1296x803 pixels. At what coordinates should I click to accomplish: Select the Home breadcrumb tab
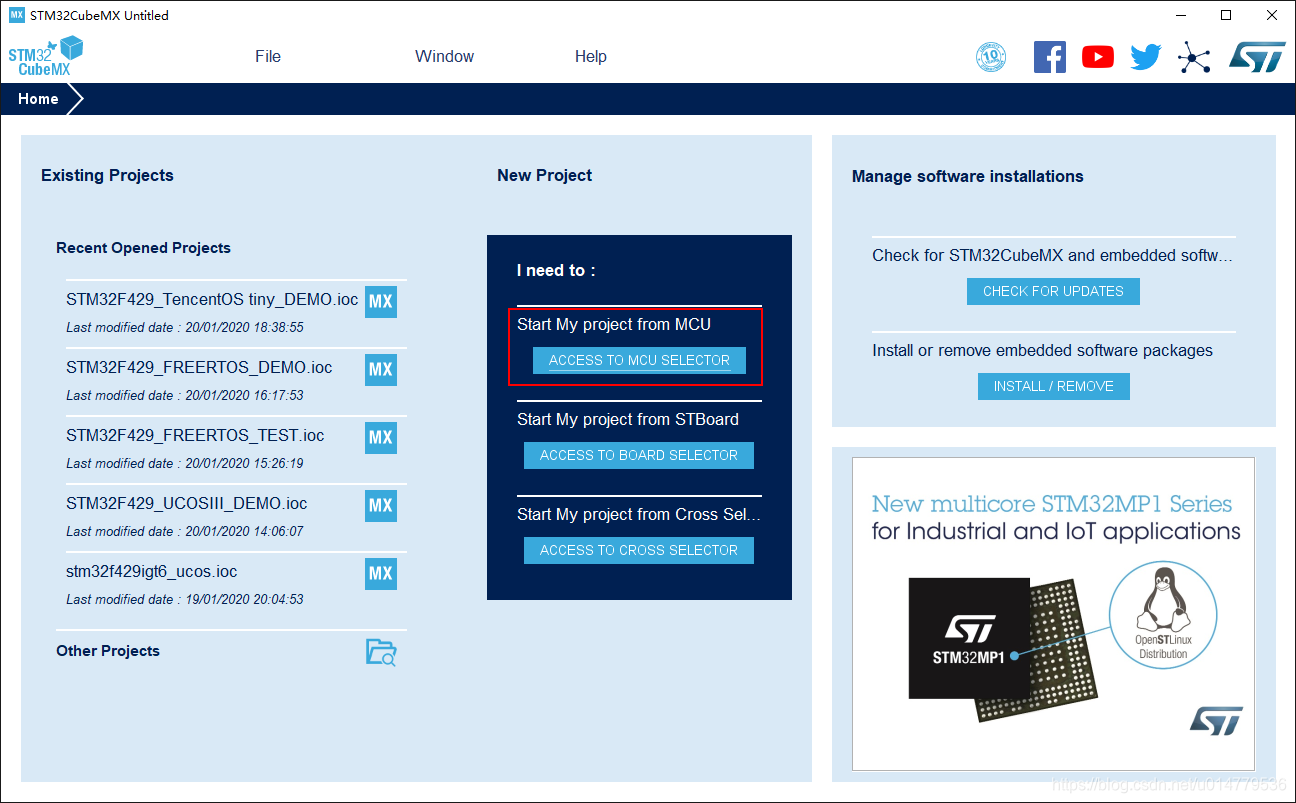[38, 99]
